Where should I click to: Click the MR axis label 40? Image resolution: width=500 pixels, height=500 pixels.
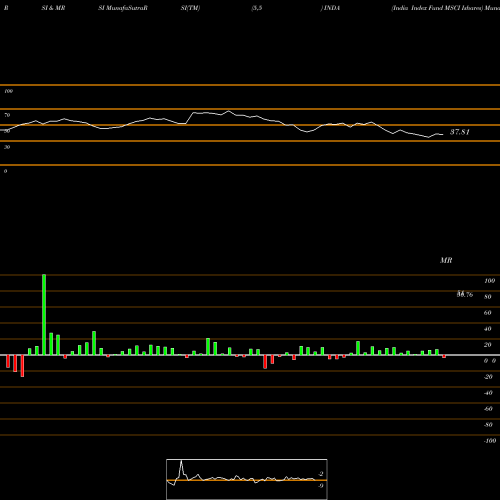pyautogui.click(x=487, y=329)
